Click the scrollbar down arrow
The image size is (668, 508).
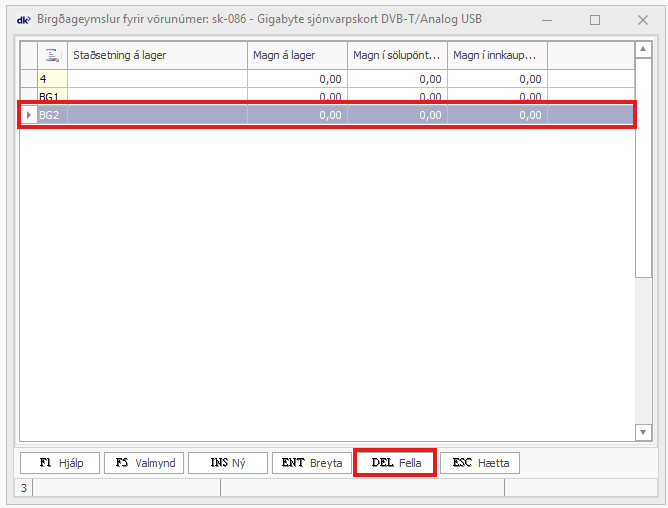(643, 431)
